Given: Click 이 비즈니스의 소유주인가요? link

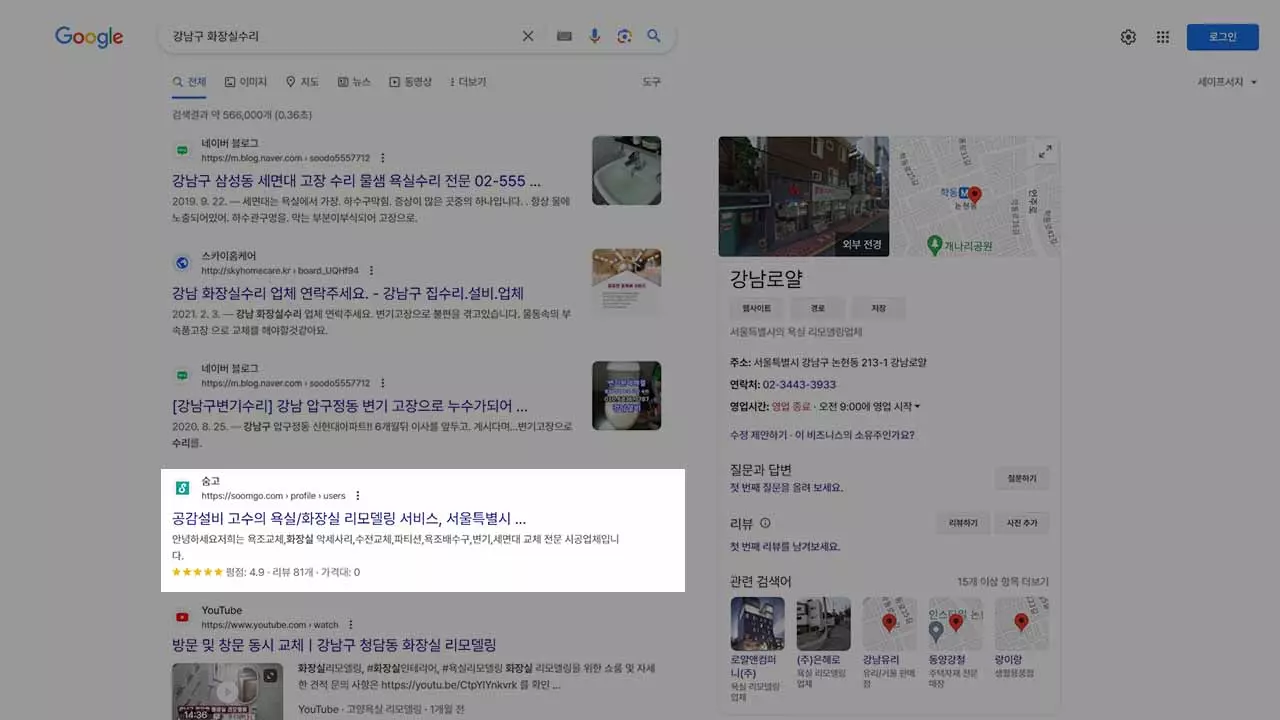Looking at the screenshot, I should point(856,435).
